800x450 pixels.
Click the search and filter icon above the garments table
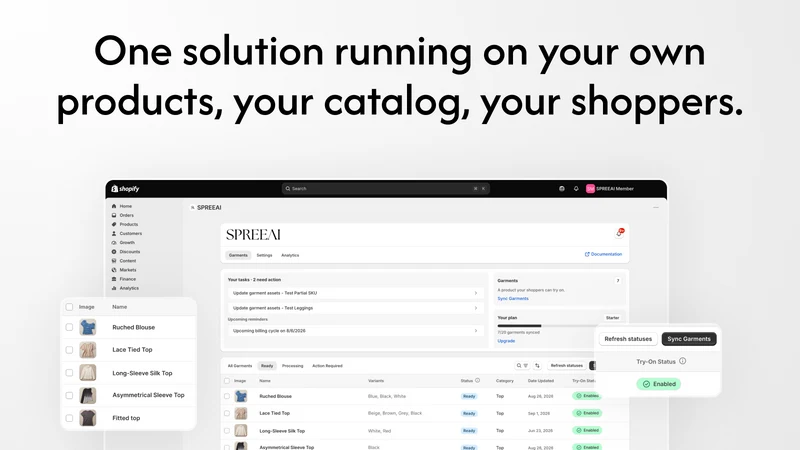(522, 366)
